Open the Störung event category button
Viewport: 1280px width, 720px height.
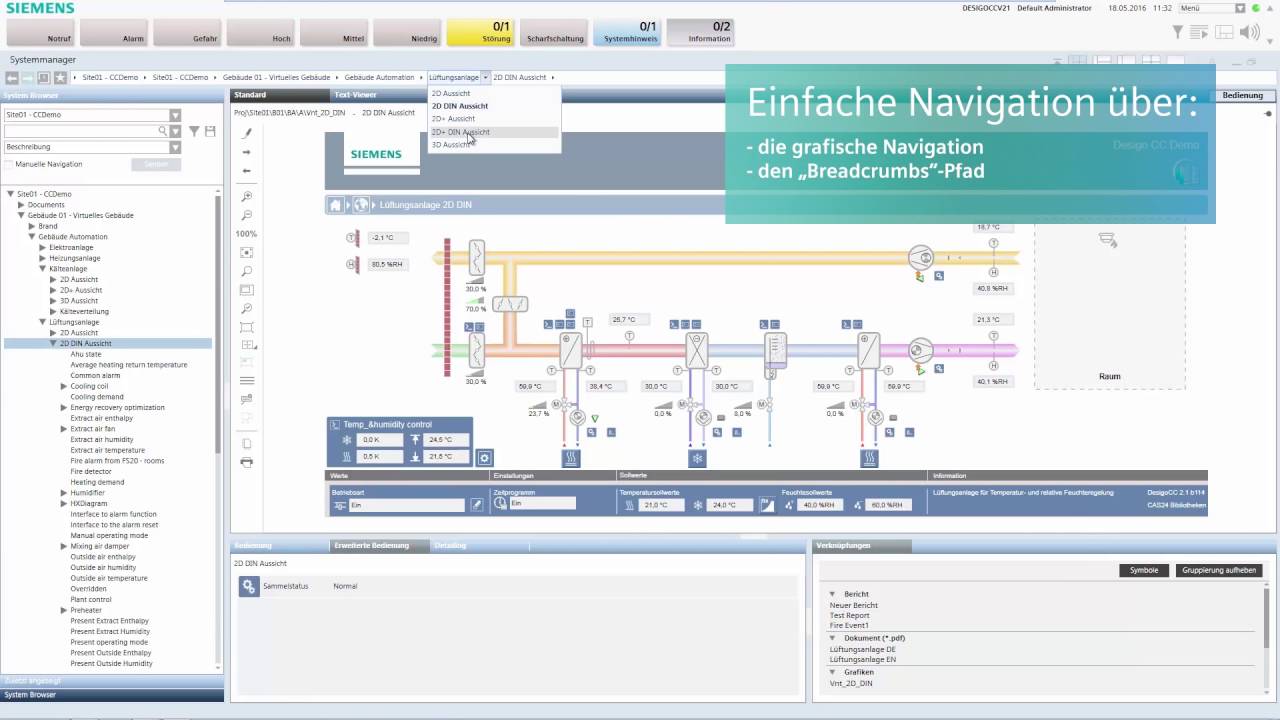click(480, 32)
